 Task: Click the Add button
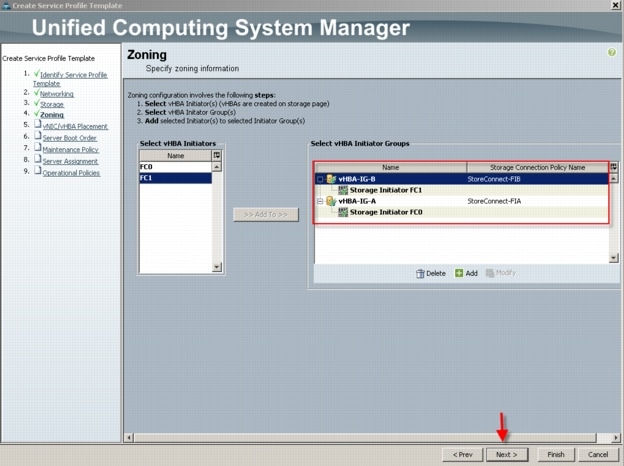pos(466,273)
